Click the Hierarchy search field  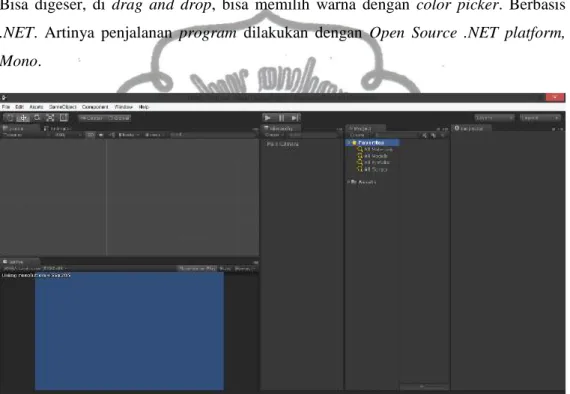314,135
